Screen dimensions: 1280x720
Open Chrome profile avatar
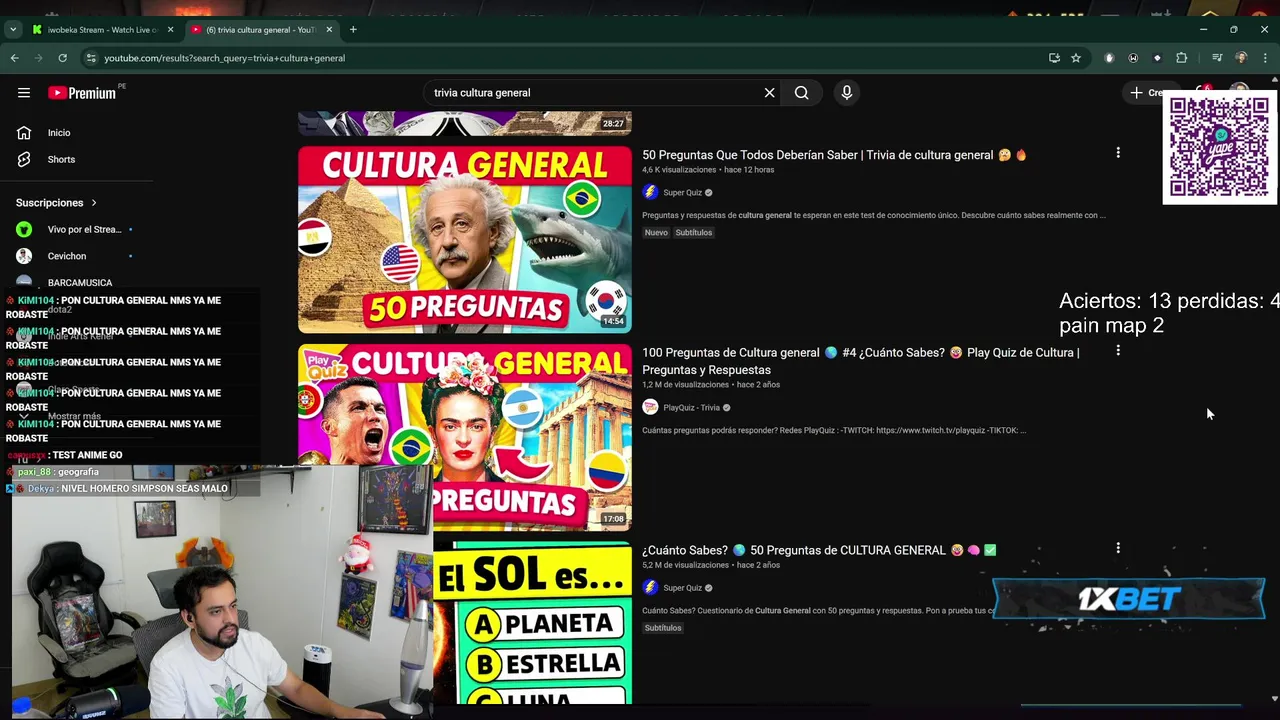click(1241, 58)
